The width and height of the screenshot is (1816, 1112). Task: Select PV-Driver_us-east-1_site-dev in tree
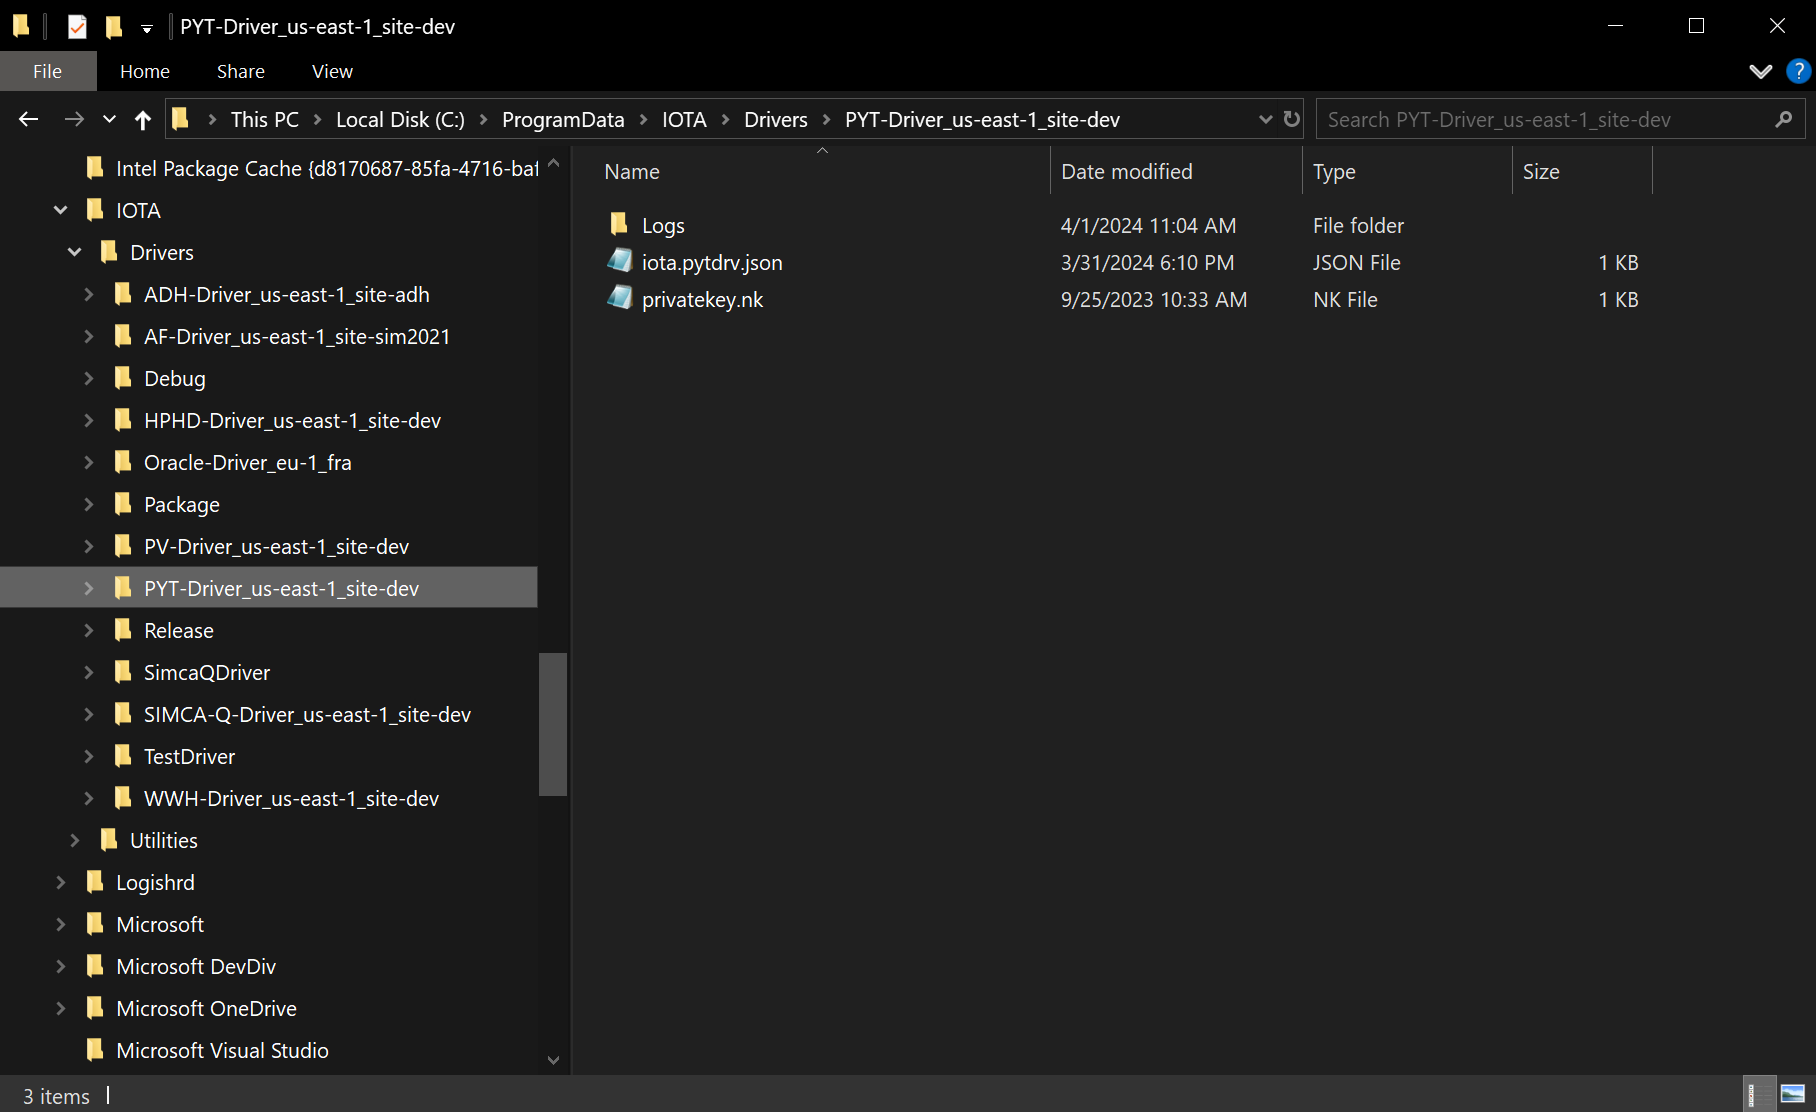pos(276,546)
